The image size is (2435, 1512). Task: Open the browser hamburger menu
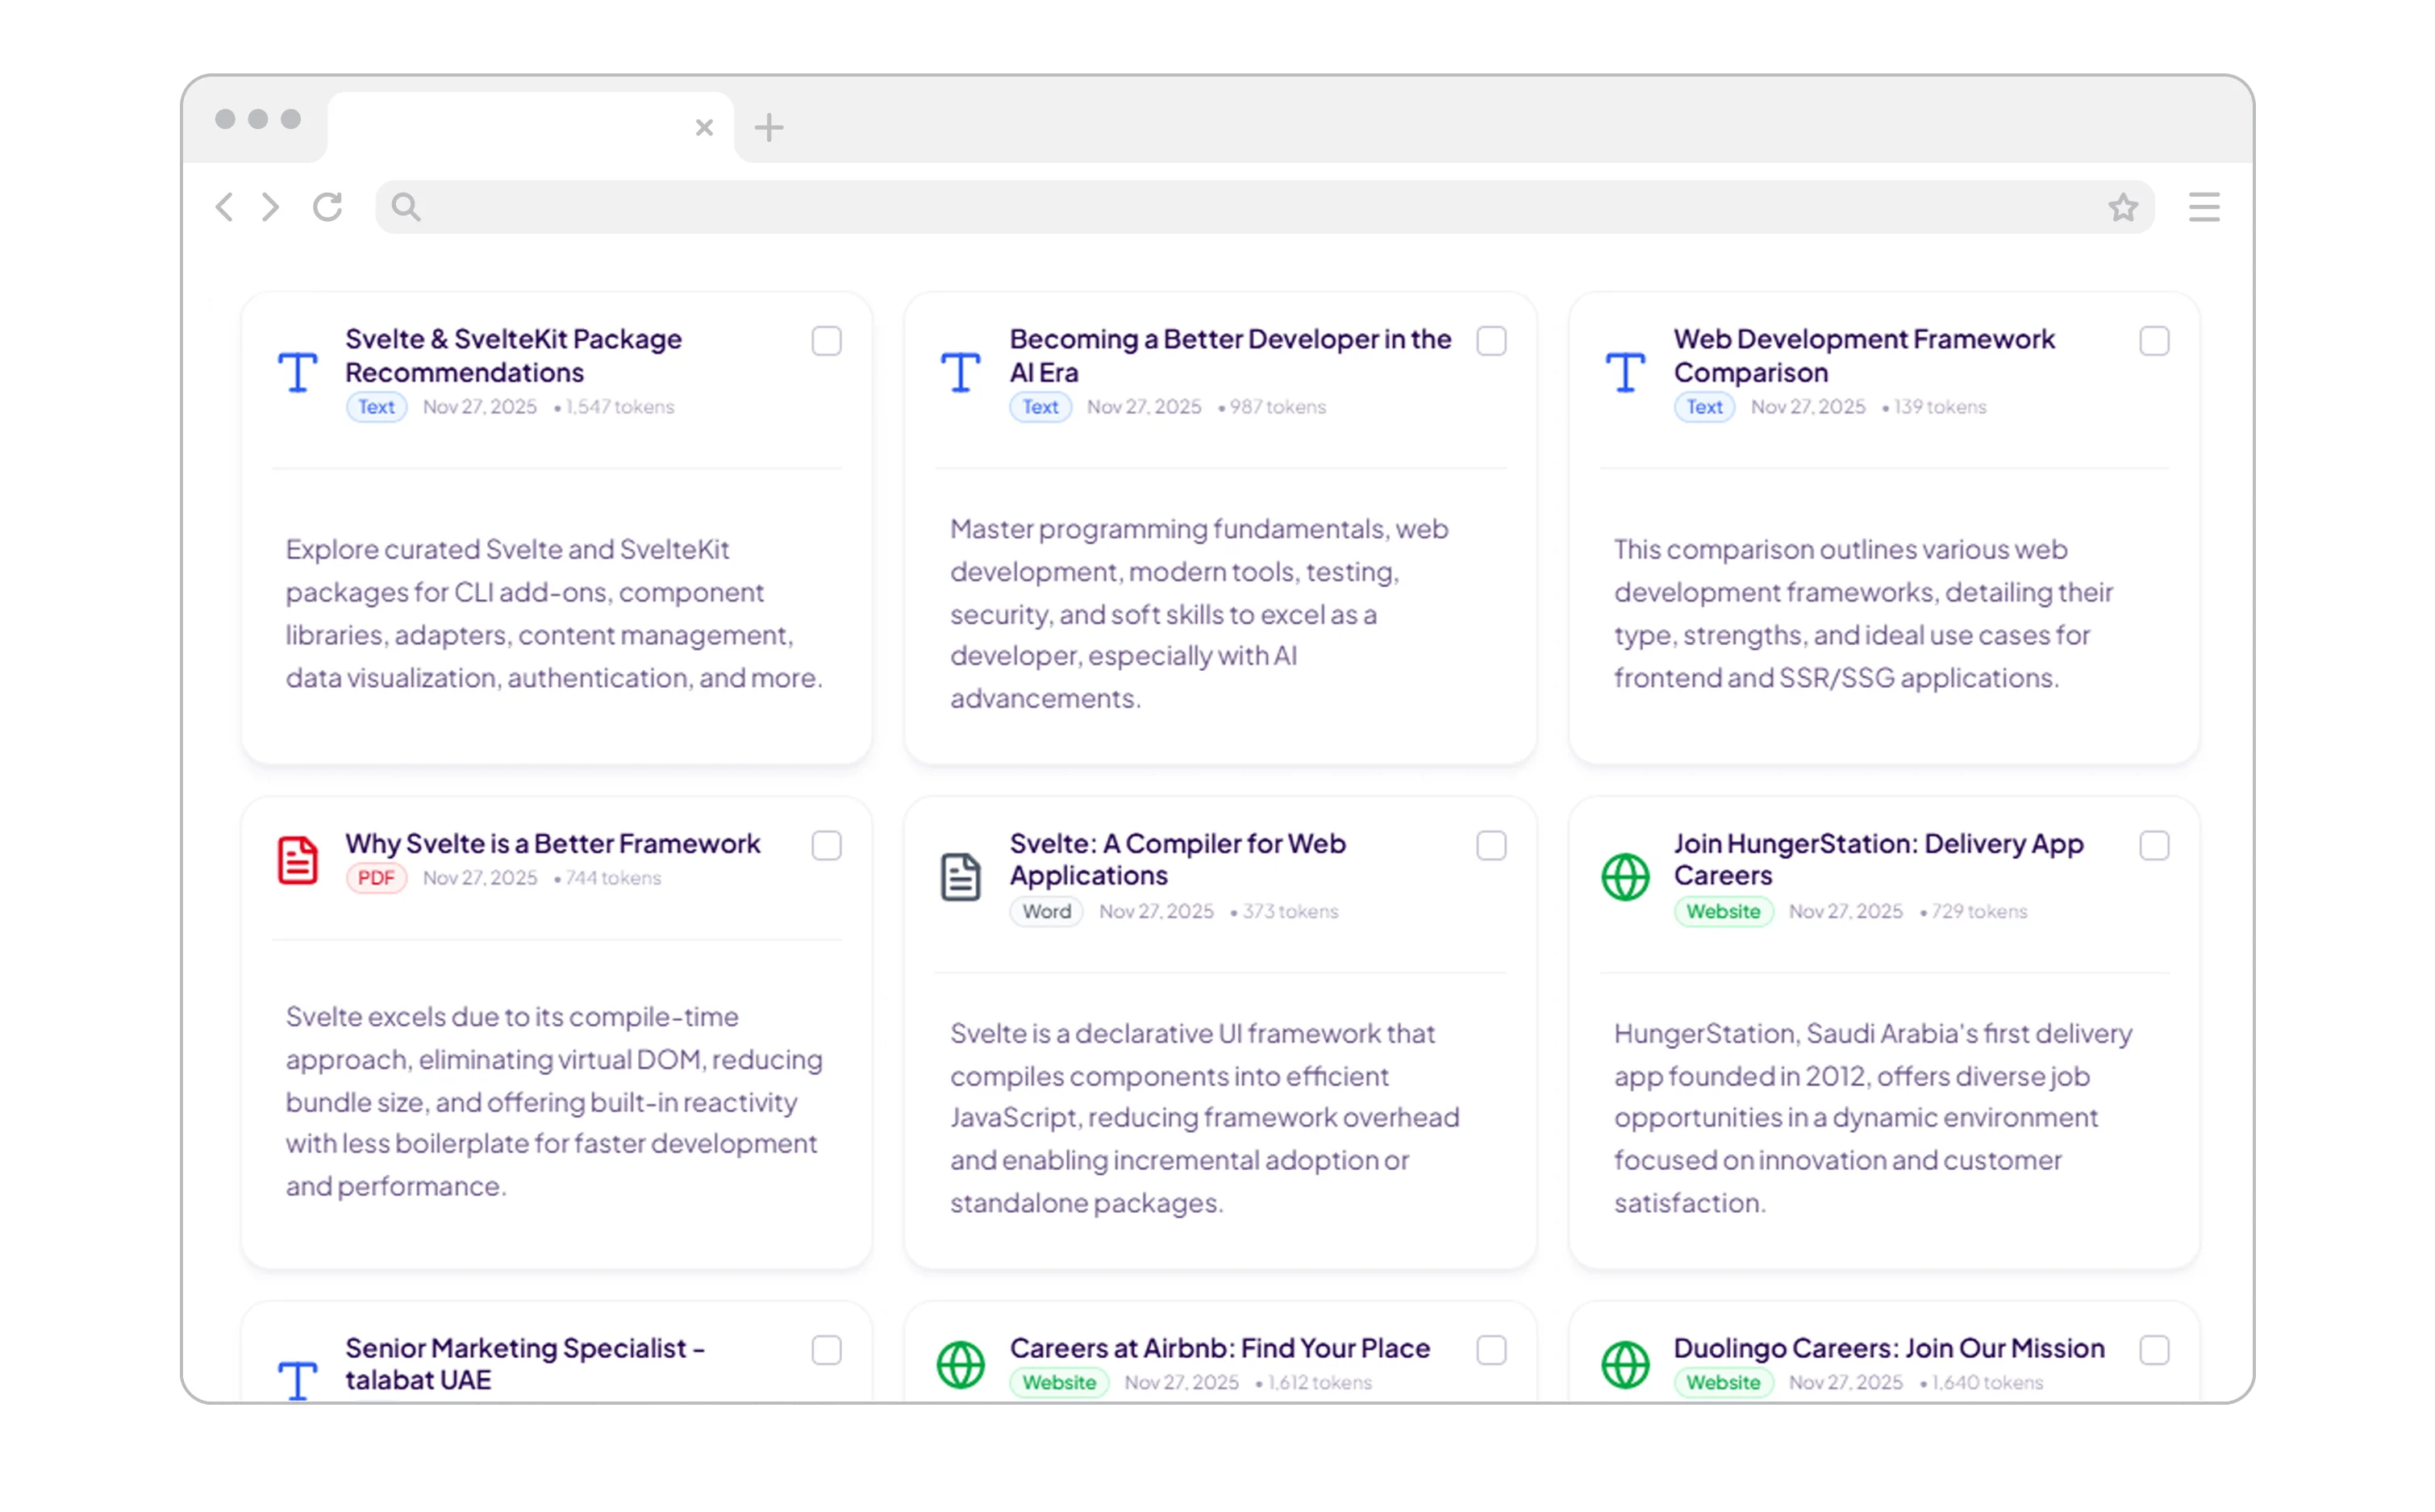pyautogui.click(x=2204, y=207)
